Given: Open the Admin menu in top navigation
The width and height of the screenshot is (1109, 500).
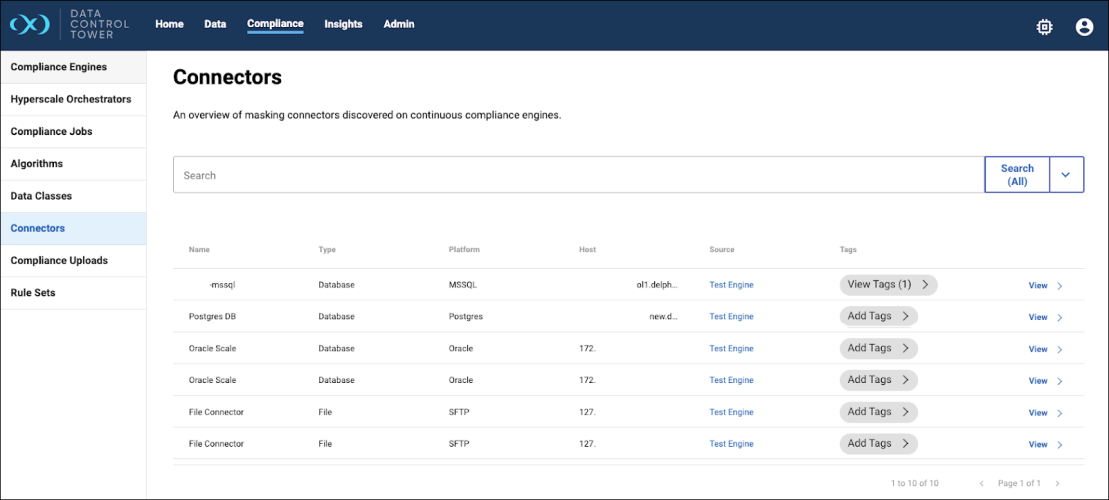Looking at the screenshot, I should pyautogui.click(x=398, y=24).
